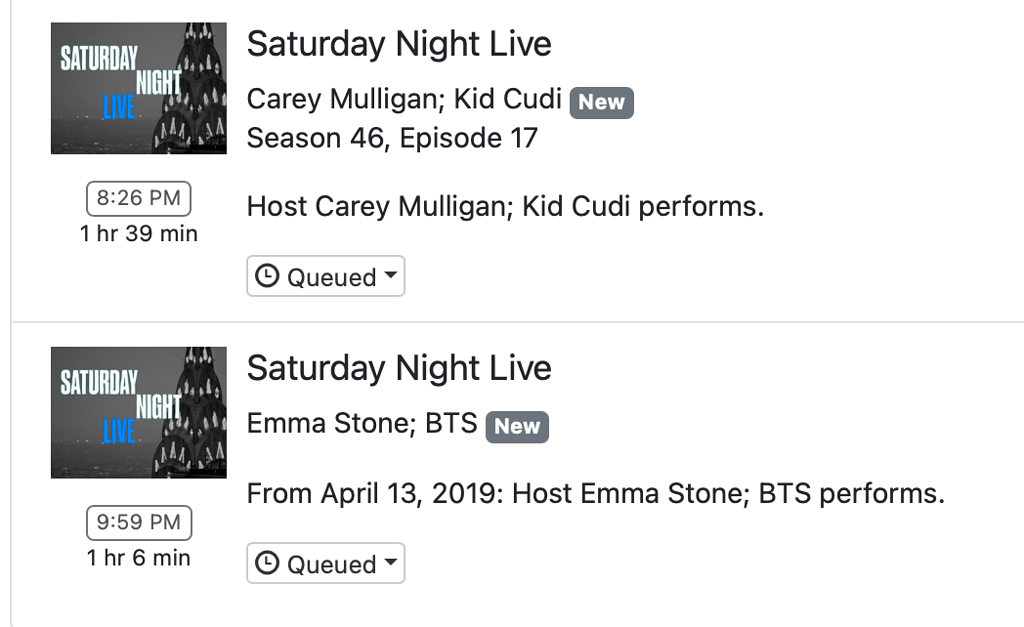The height and width of the screenshot is (627, 1024).
Task: Toggle queue status on the Carey Mulligan recording
Action: point(325,276)
